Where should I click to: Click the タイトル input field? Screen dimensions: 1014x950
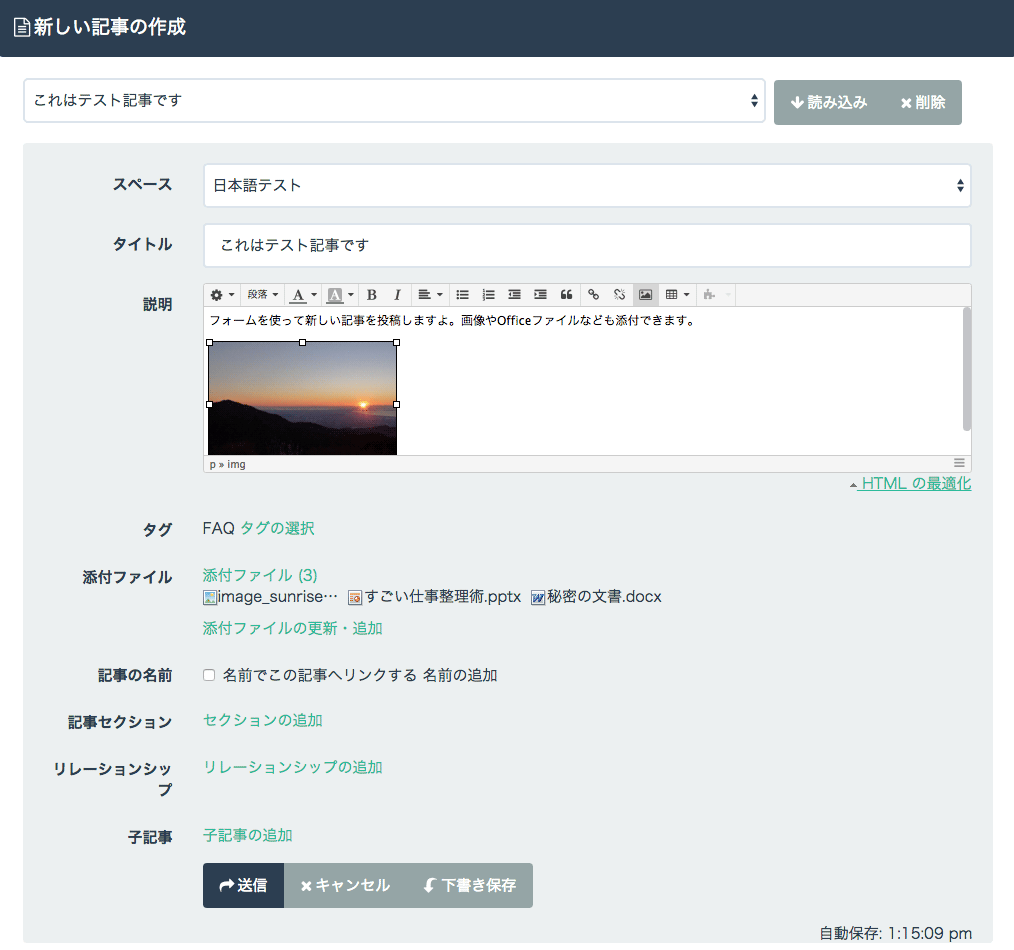(x=586, y=245)
